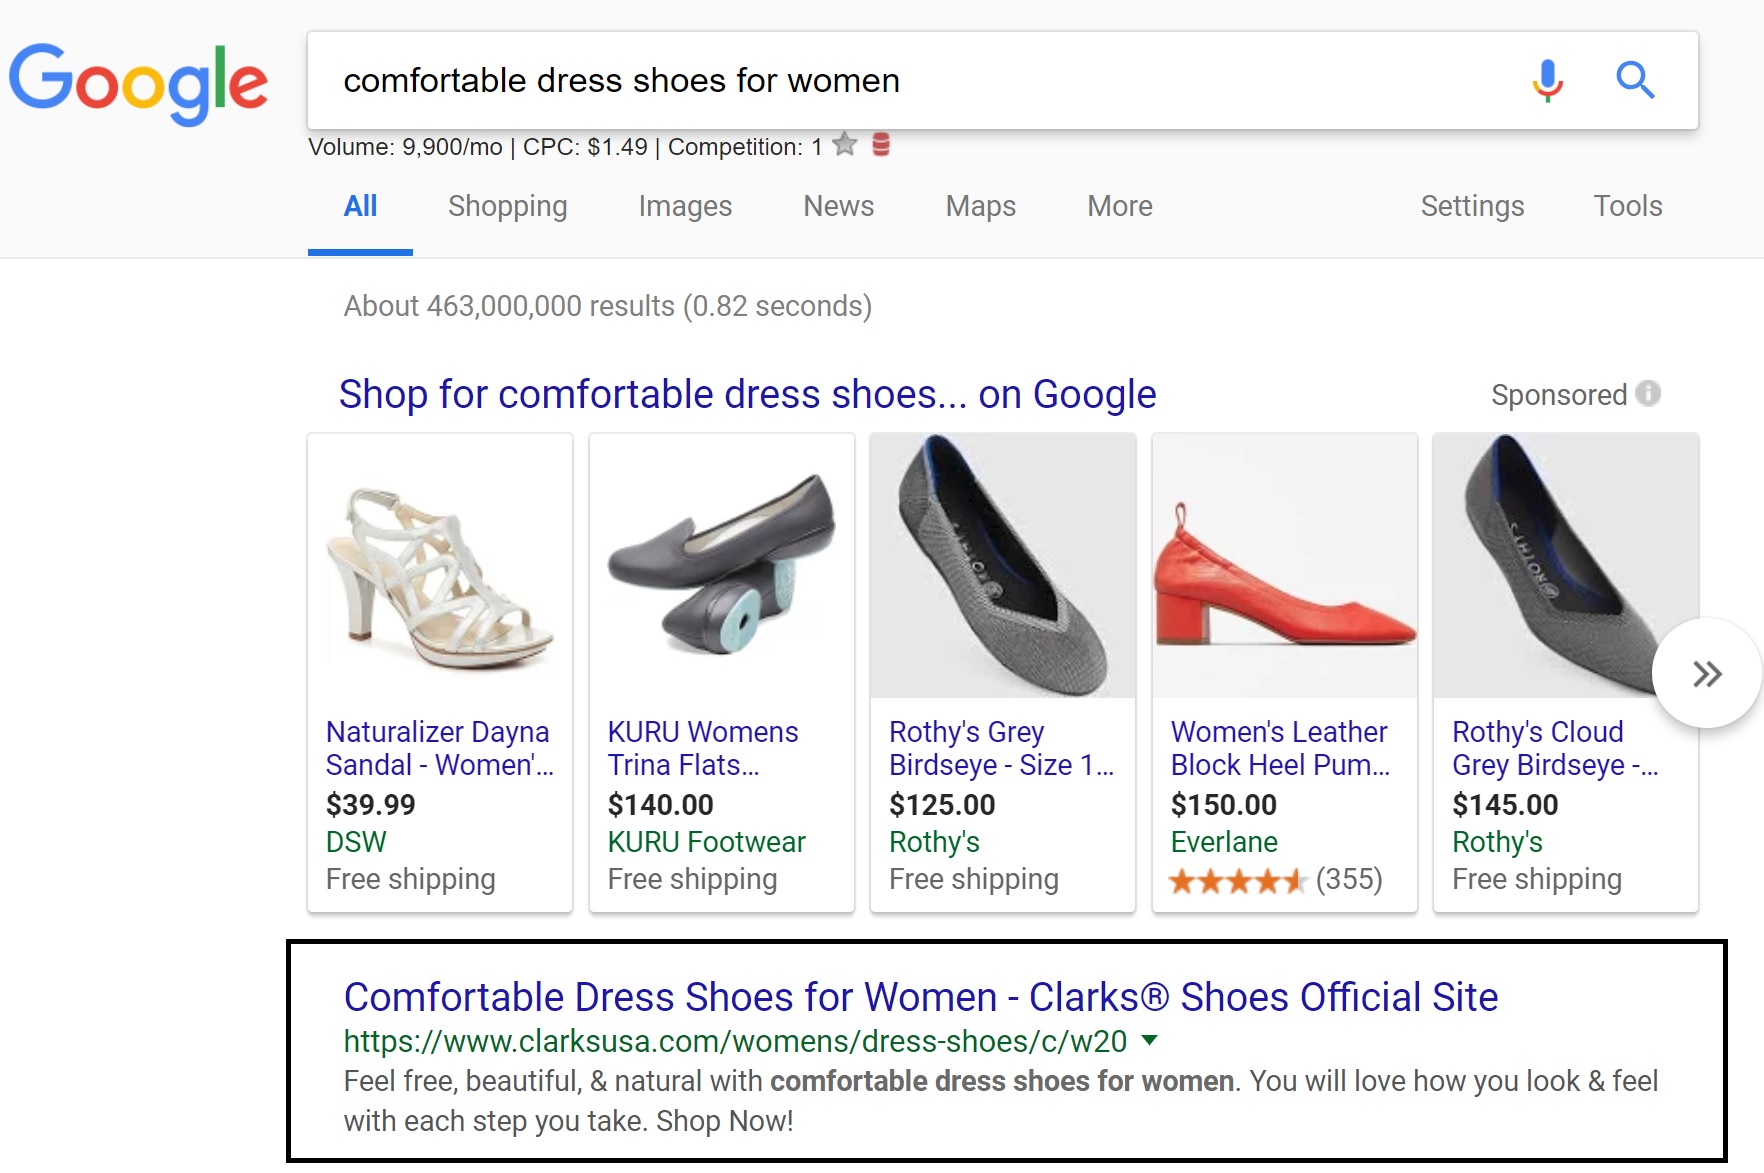Open Women's Leather Block Heel Pump link
The height and width of the screenshot is (1173, 1764).
point(1280,748)
